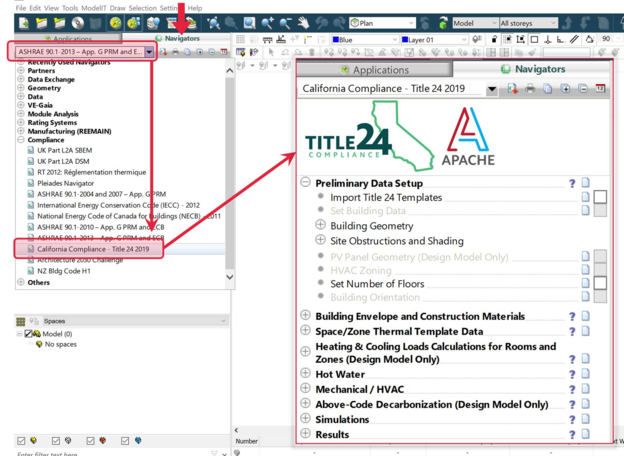Screen dimensions: 624x456
Task: Tick the Import Title 24 Templates checkbox
Action: [600, 198]
